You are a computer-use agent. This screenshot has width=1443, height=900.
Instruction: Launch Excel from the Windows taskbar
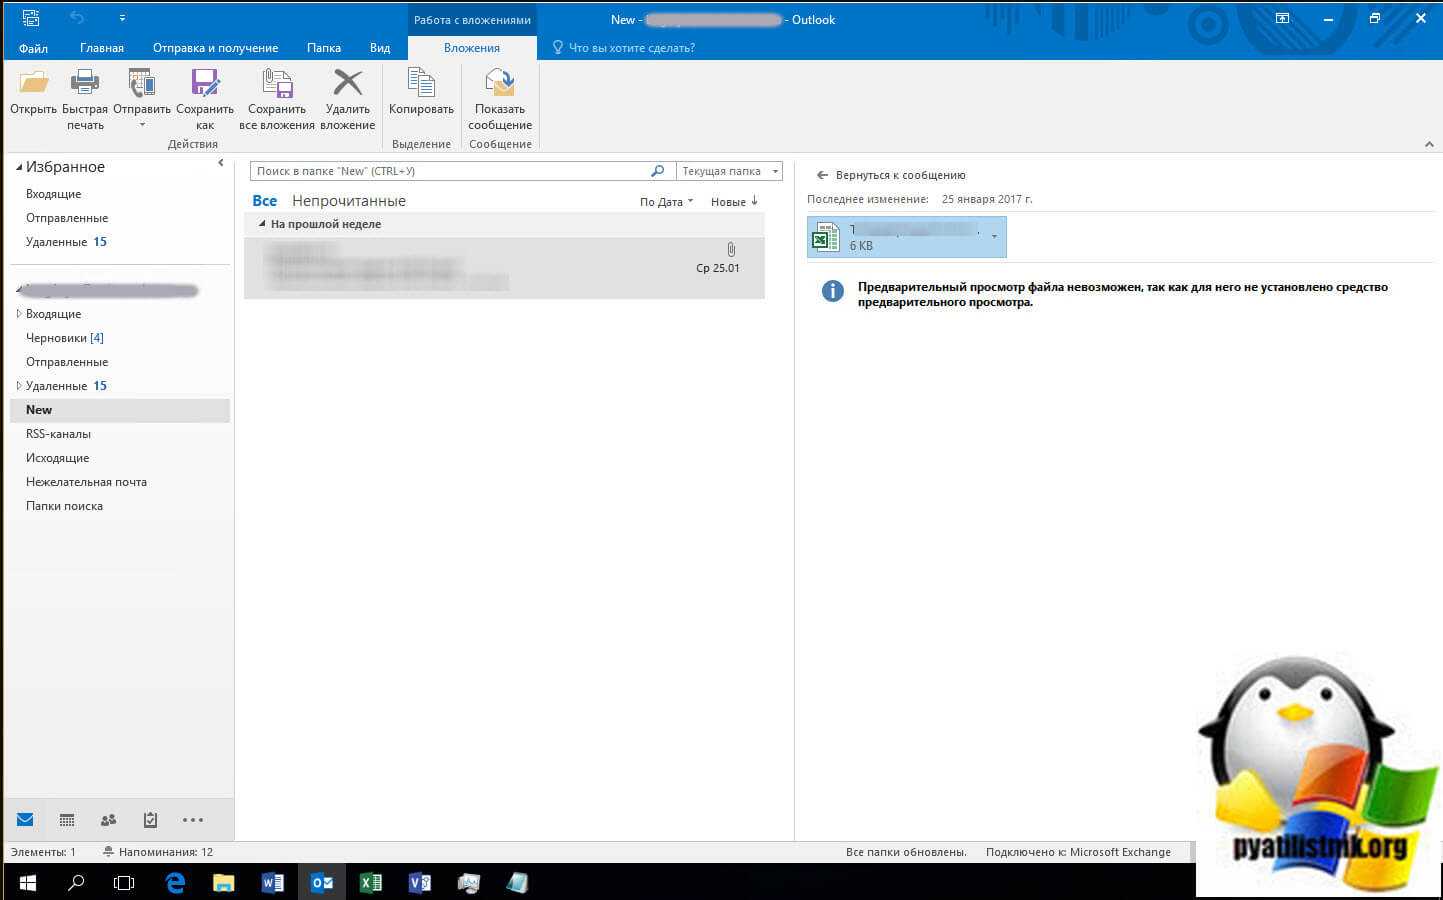point(370,883)
